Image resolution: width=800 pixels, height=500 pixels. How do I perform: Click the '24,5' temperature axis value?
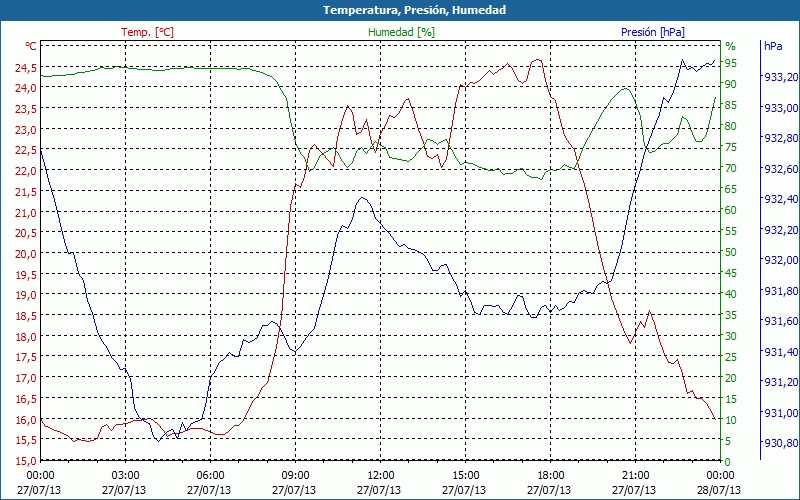coord(26,68)
